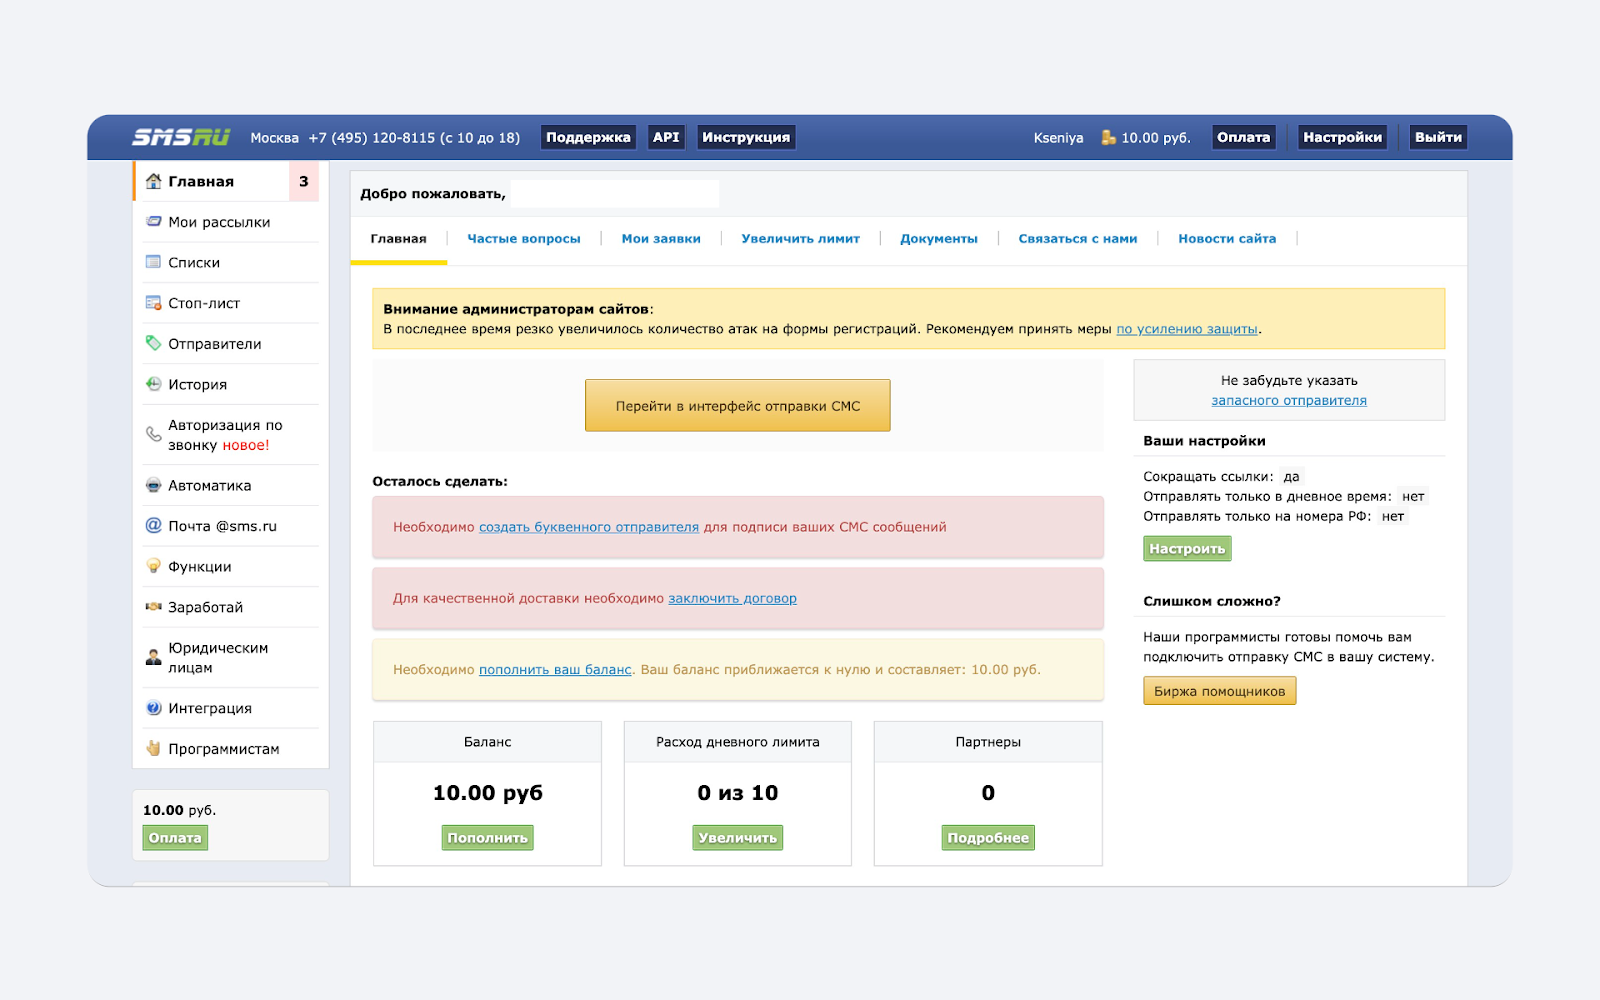This screenshot has width=1600, height=1000.
Task: Click the house icon beside Главная
Action: (153, 181)
